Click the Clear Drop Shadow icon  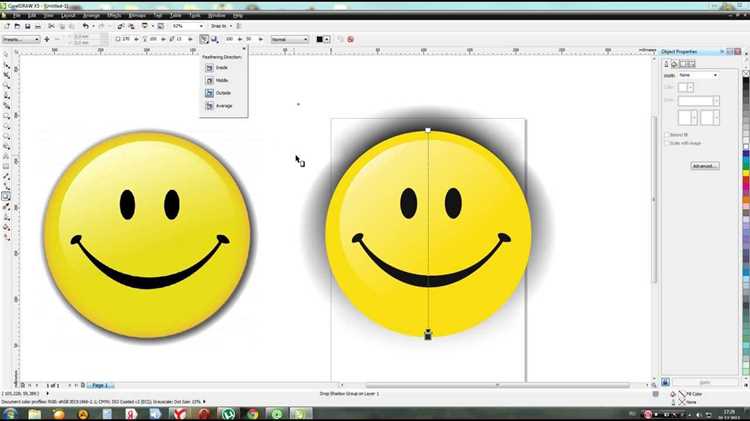pos(350,39)
